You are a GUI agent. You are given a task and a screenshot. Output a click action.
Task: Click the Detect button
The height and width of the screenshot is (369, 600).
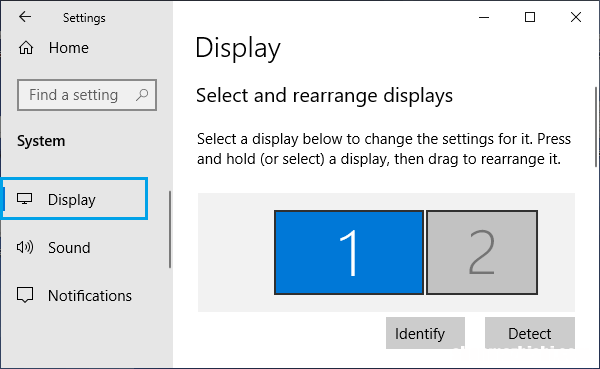pos(530,333)
